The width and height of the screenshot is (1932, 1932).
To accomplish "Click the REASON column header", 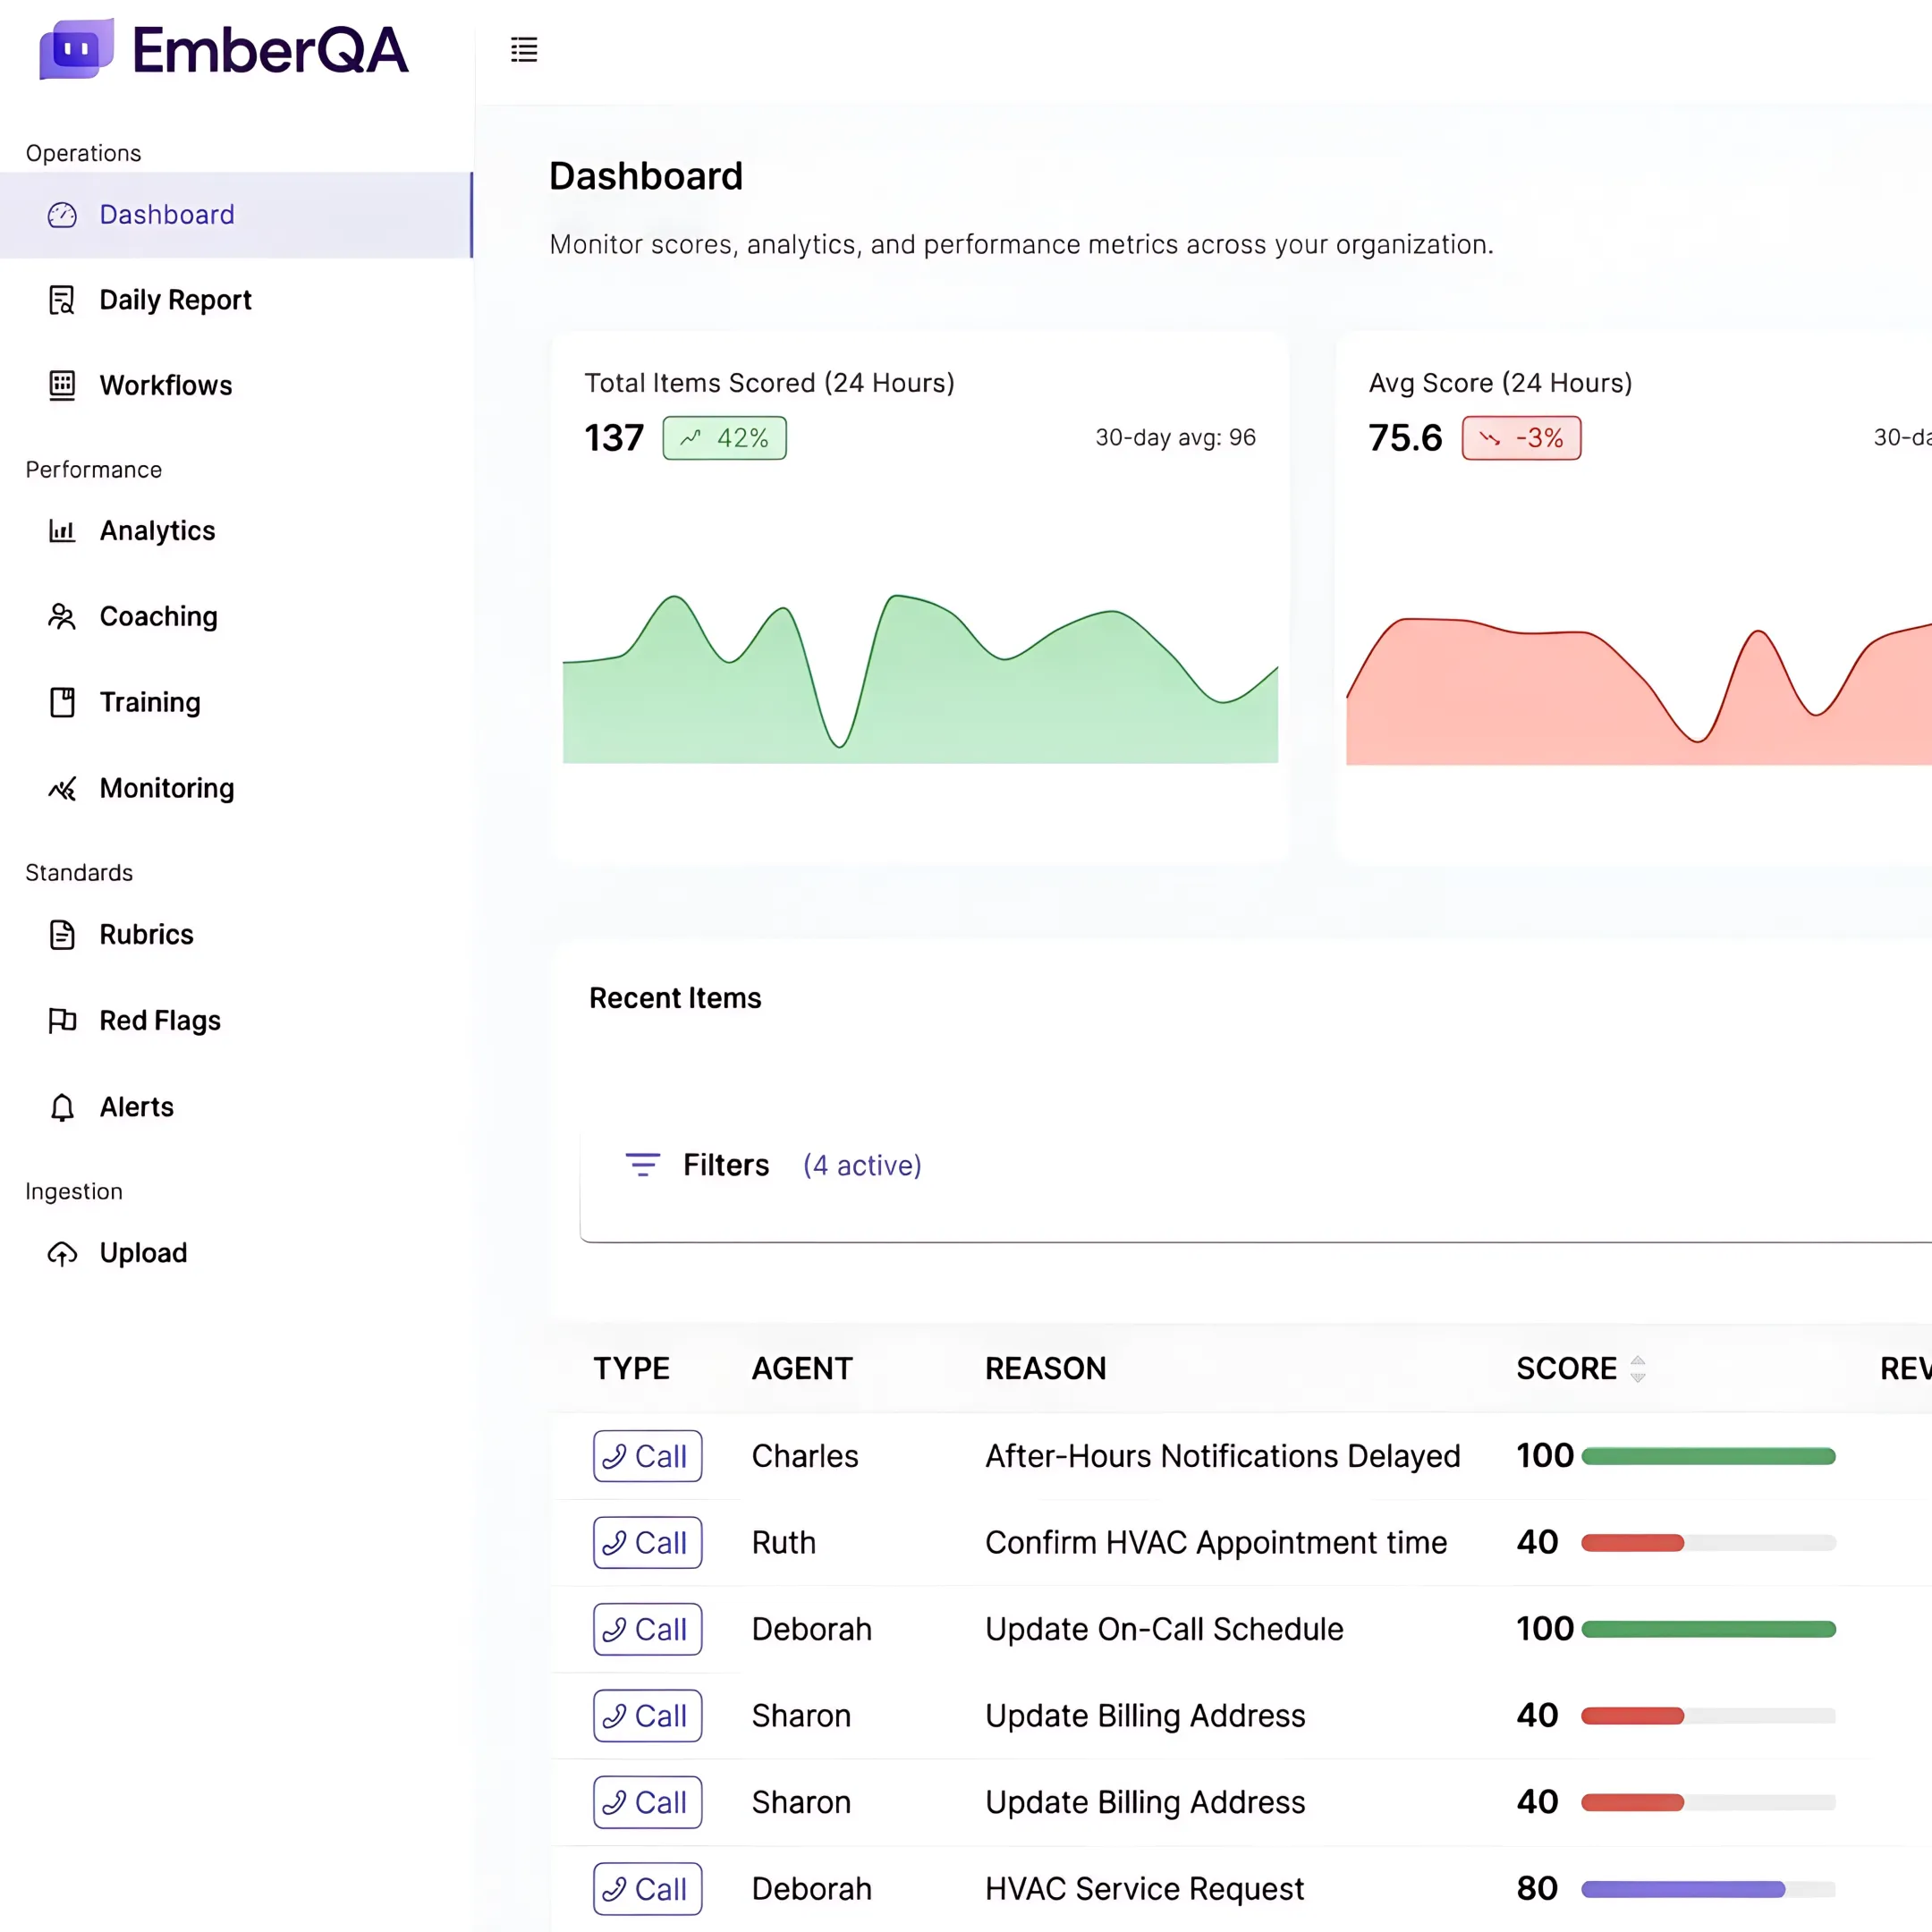I will tap(1045, 1368).
